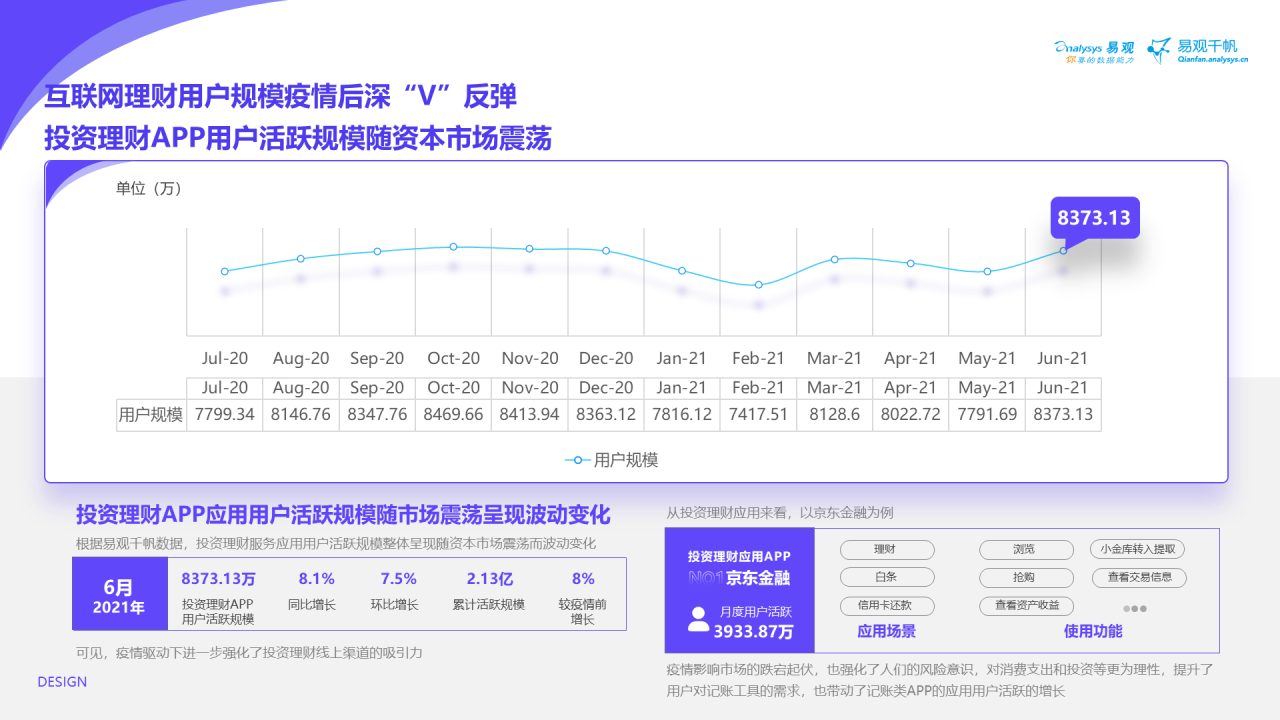
Task: Click the 查看交易信息 pill
Action: tap(1138, 577)
